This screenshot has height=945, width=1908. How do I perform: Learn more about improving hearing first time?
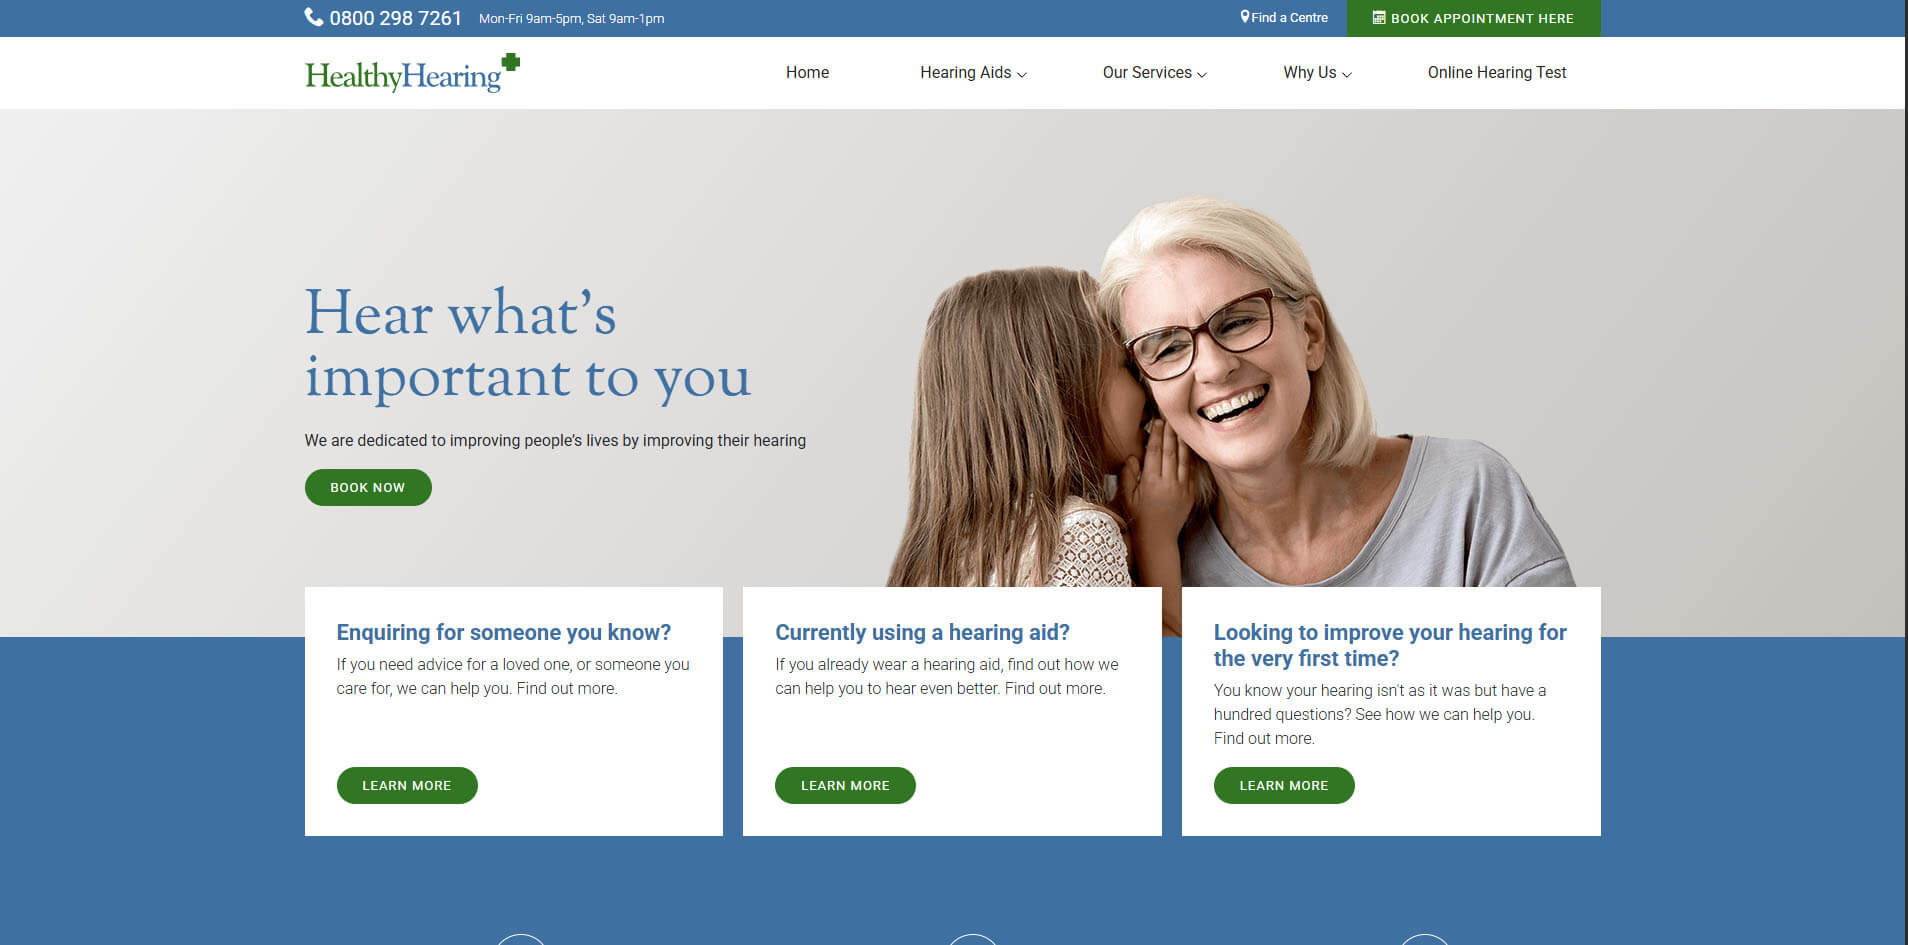1284,785
